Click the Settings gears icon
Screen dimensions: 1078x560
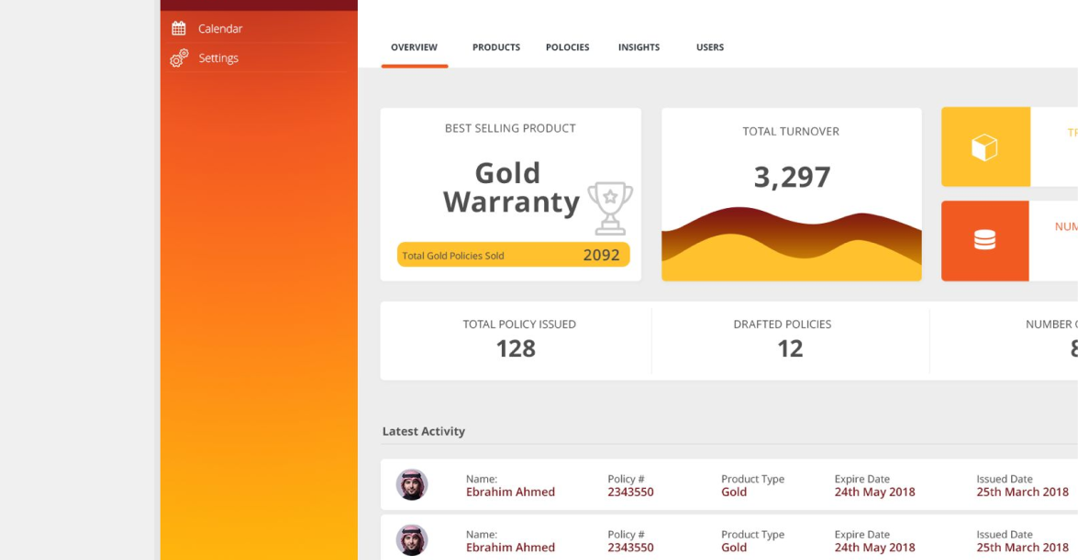click(179, 59)
